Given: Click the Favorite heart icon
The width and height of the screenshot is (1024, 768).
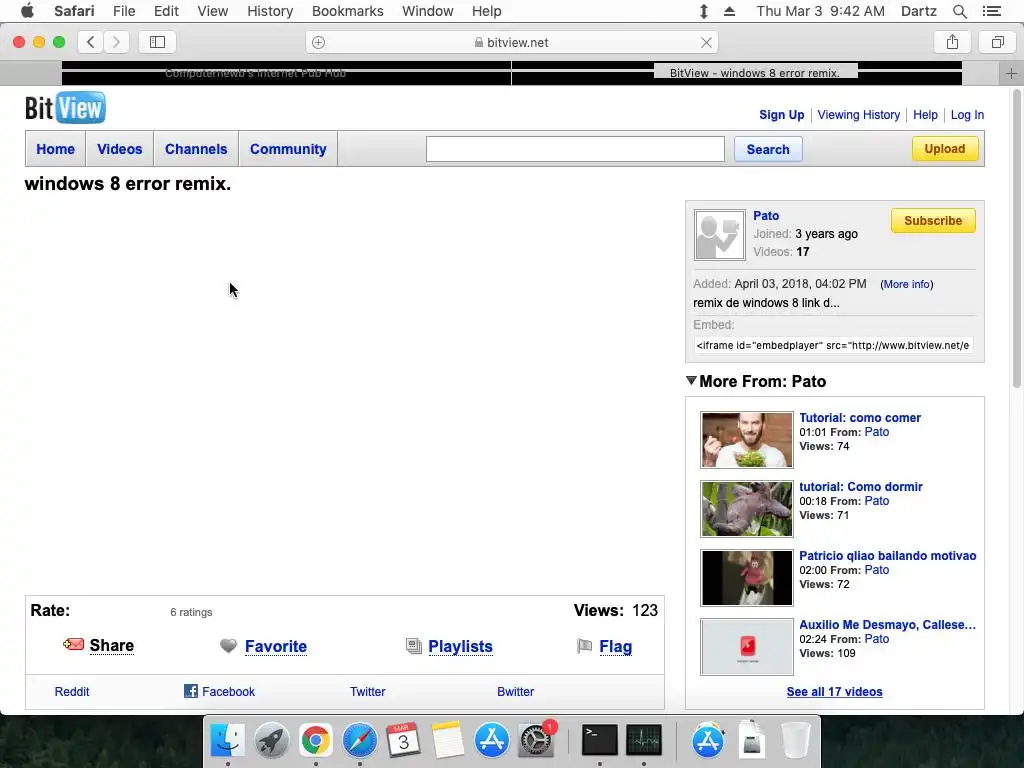Looking at the screenshot, I should (x=228, y=646).
